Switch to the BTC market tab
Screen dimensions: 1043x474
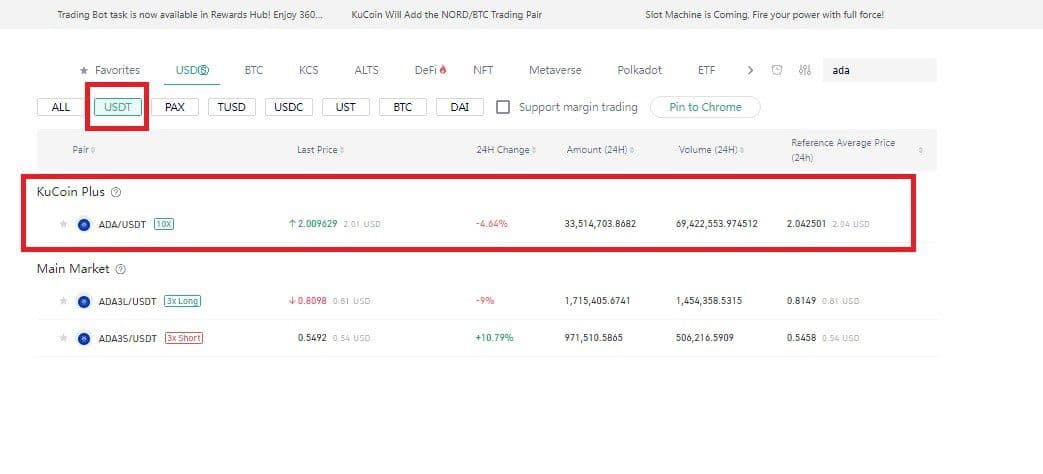(x=253, y=70)
